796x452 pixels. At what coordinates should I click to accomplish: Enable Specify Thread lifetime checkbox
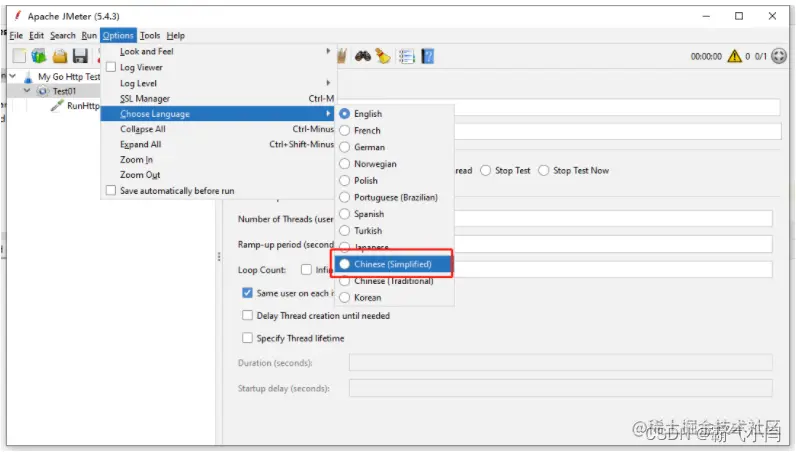(x=247, y=338)
